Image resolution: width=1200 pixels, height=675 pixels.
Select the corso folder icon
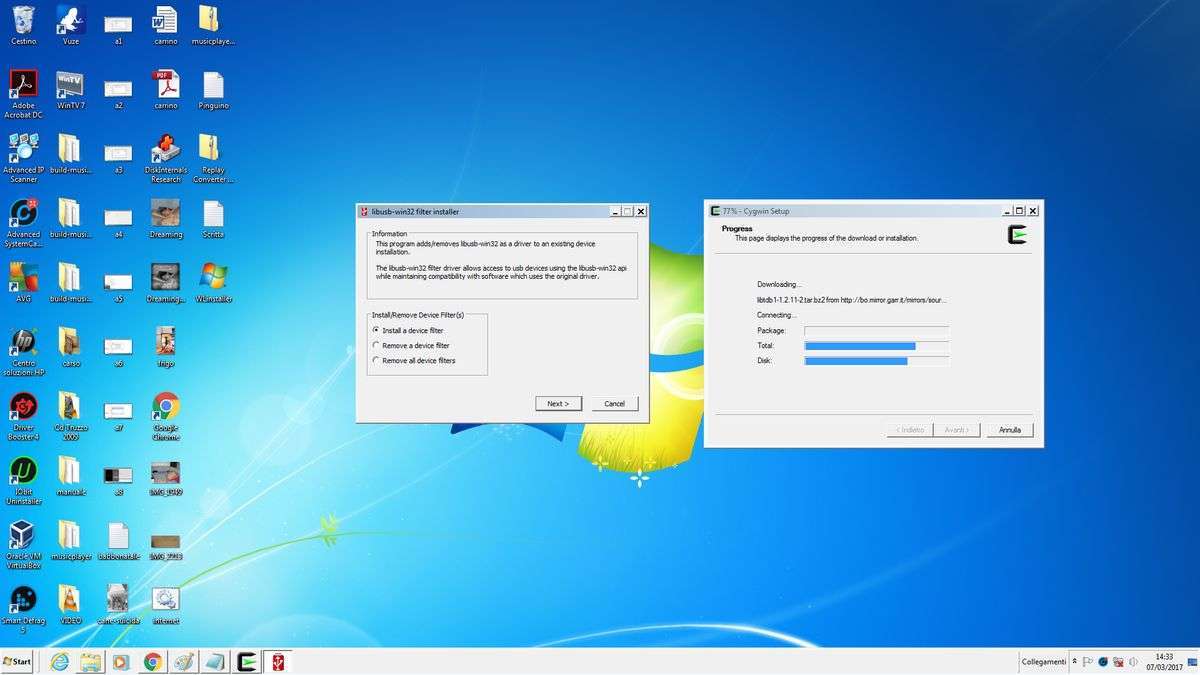point(70,346)
